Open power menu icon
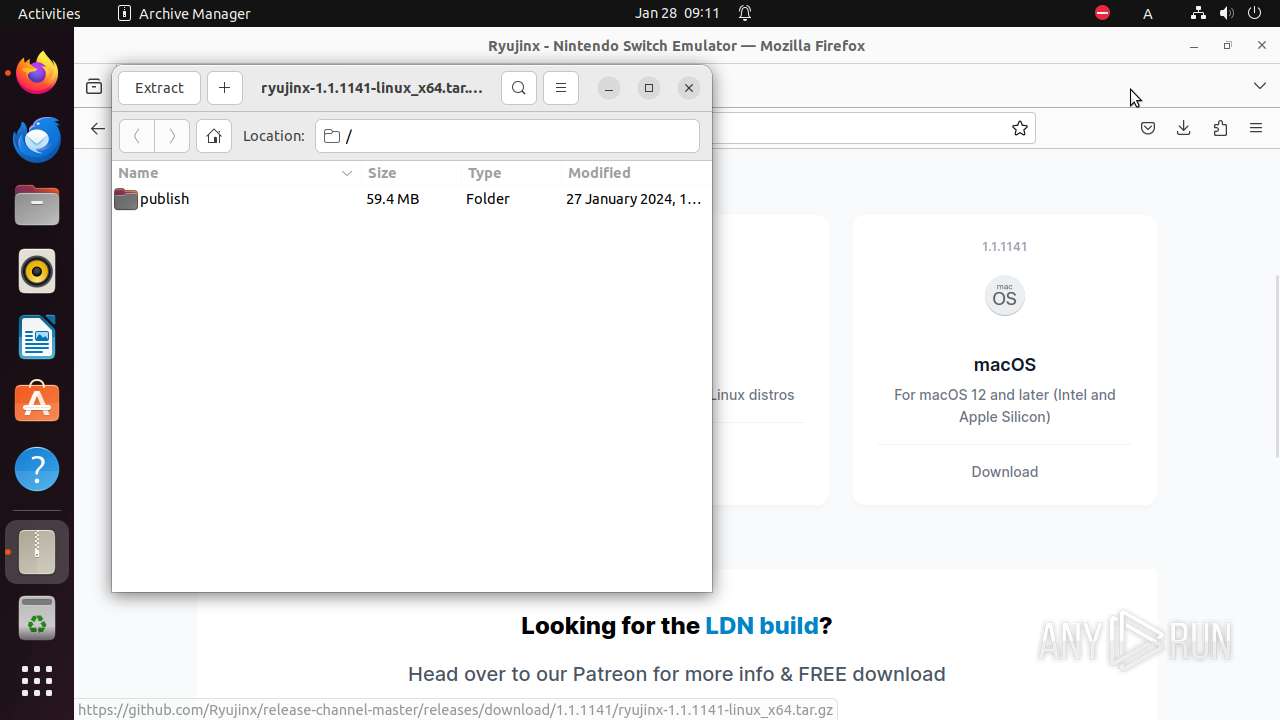 [x=1256, y=13]
